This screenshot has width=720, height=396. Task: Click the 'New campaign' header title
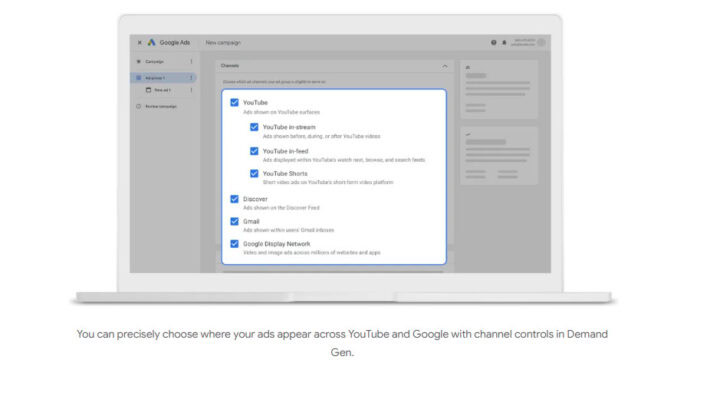pos(223,43)
